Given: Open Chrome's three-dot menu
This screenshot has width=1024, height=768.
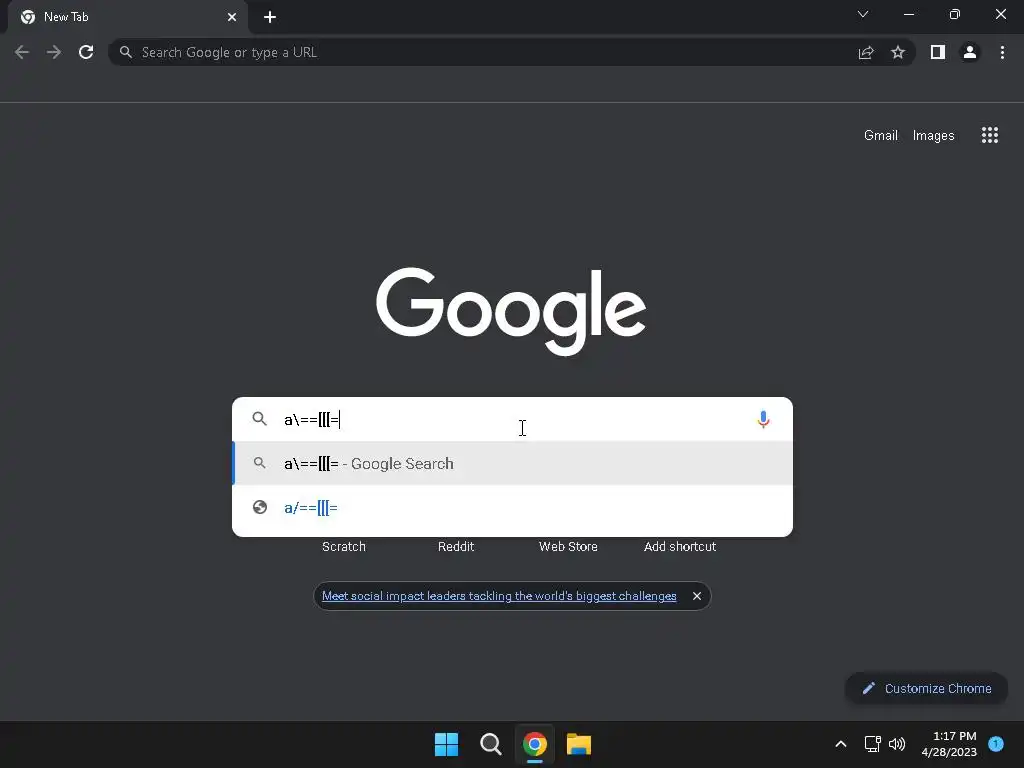Looking at the screenshot, I should [1002, 52].
